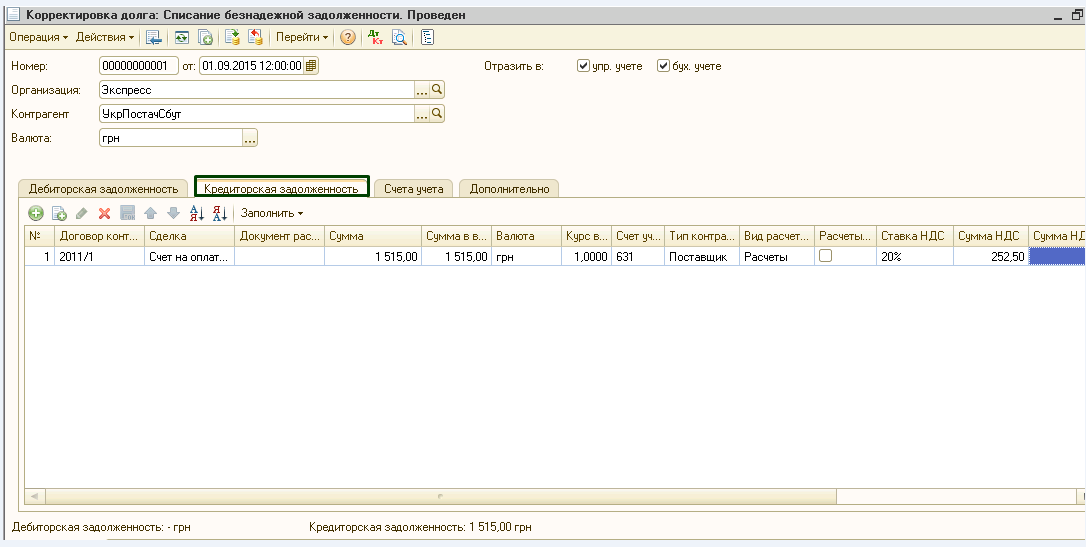Image resolution: width=1086 pixels, height=547 pixels.
Task: Click the ellipsis selector for Контрагент
Action: point(422,114)
